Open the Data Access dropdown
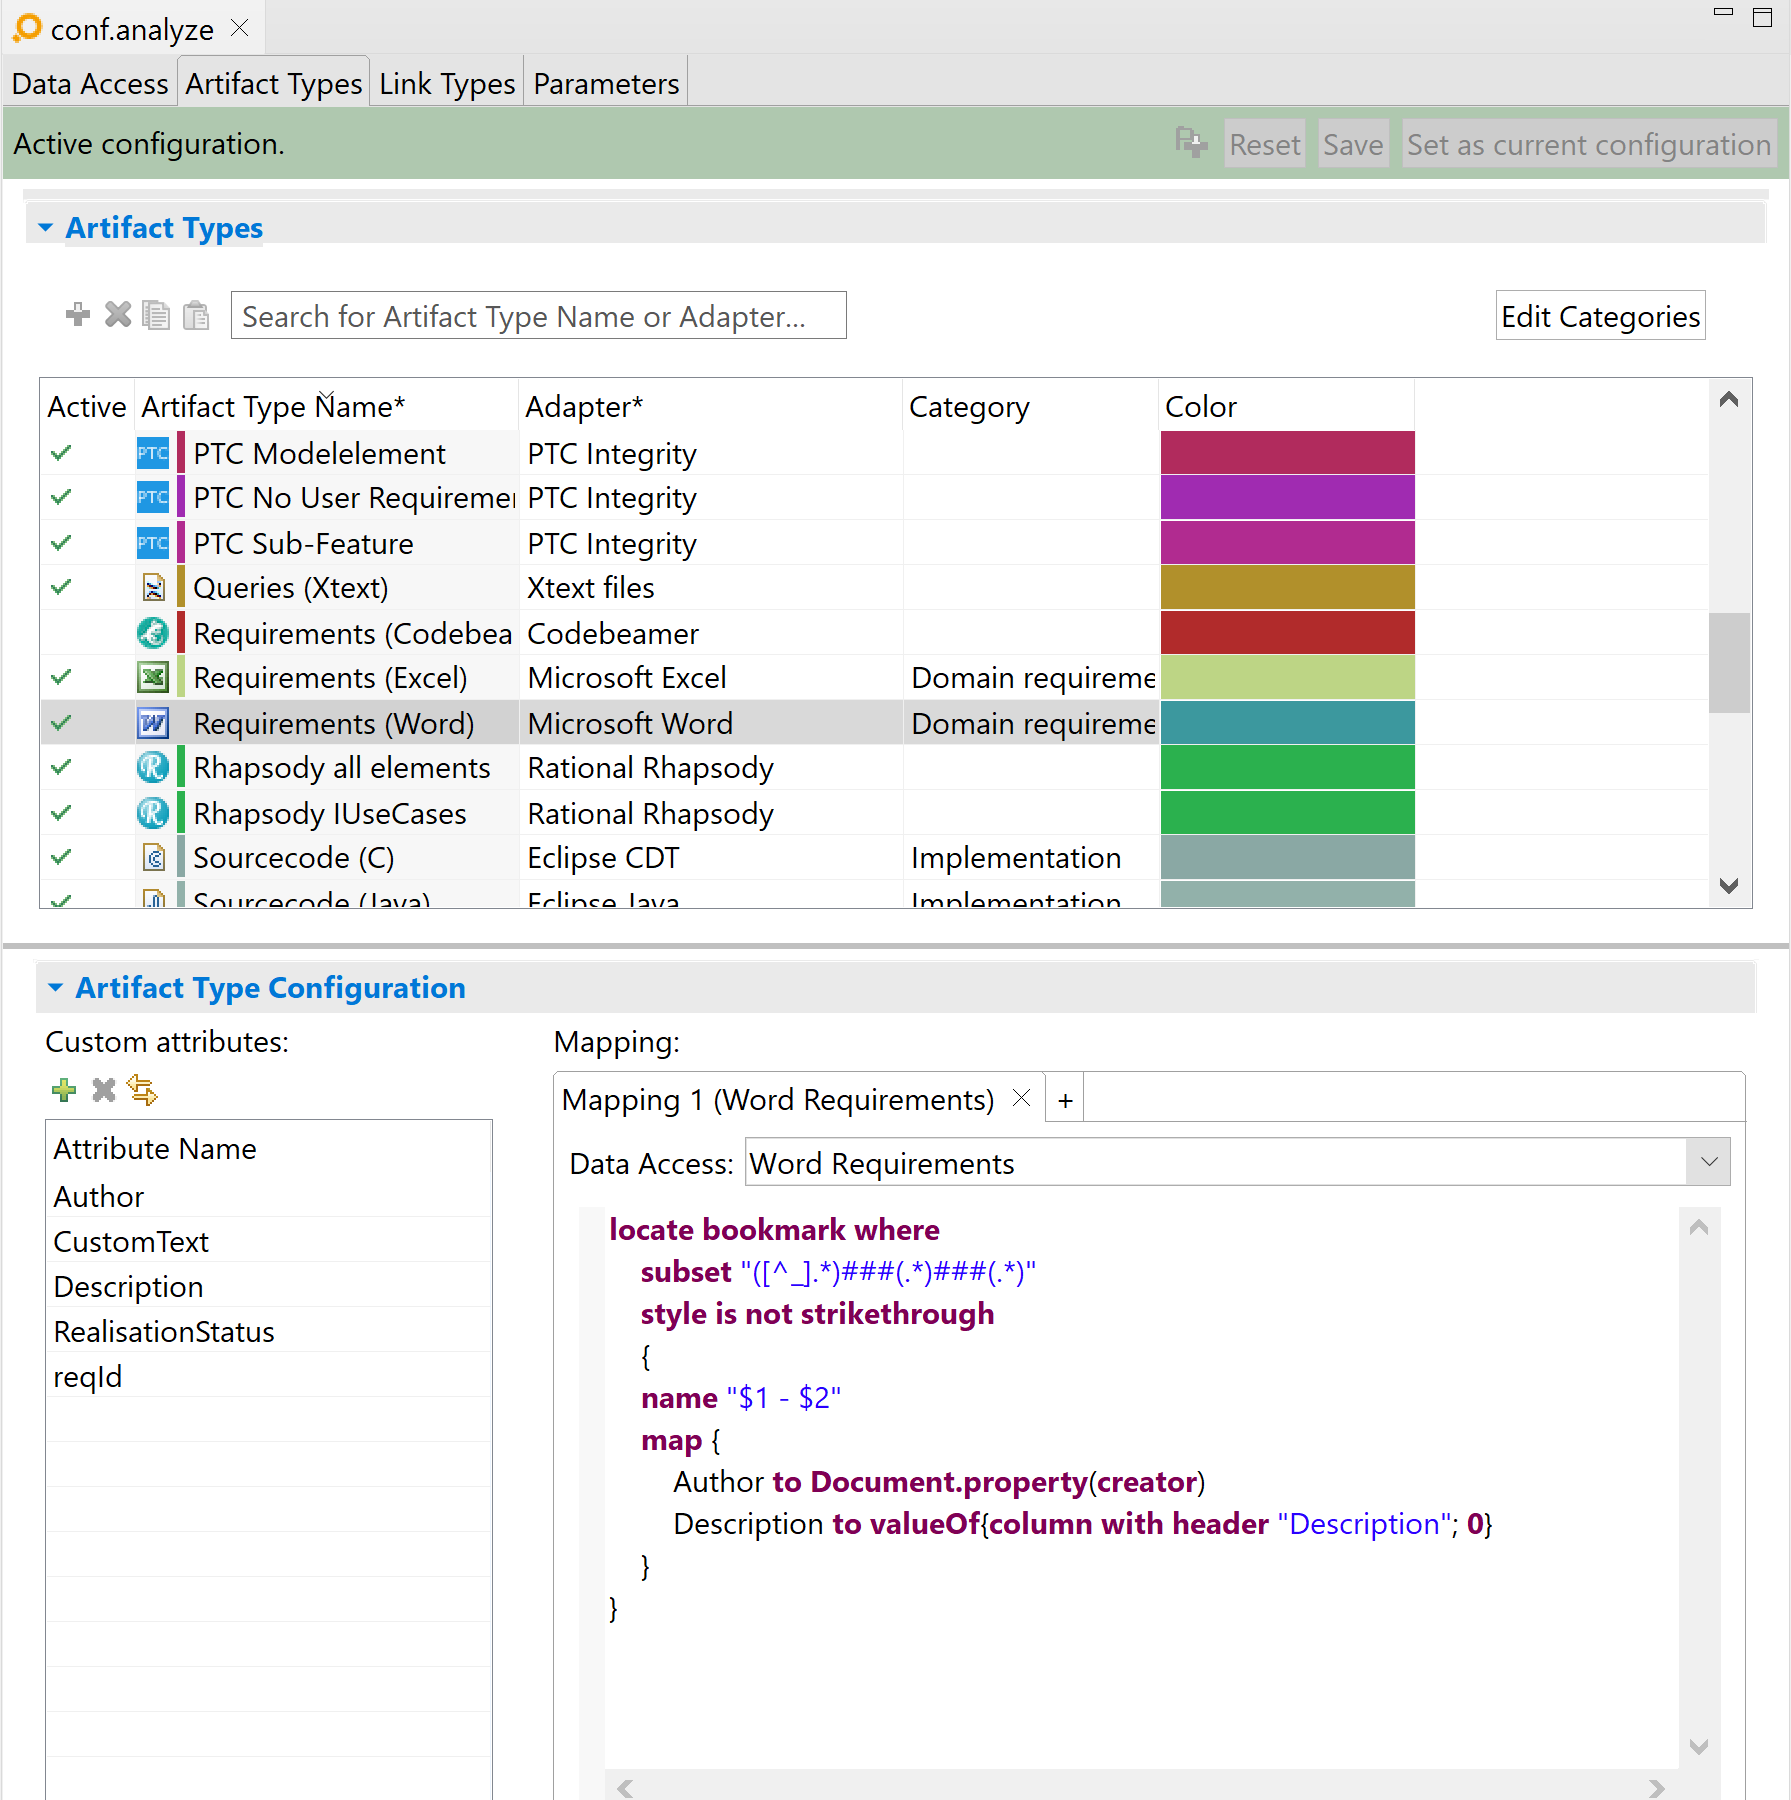This screenshot has width=1791, height=1800. coord(1708,1162)
